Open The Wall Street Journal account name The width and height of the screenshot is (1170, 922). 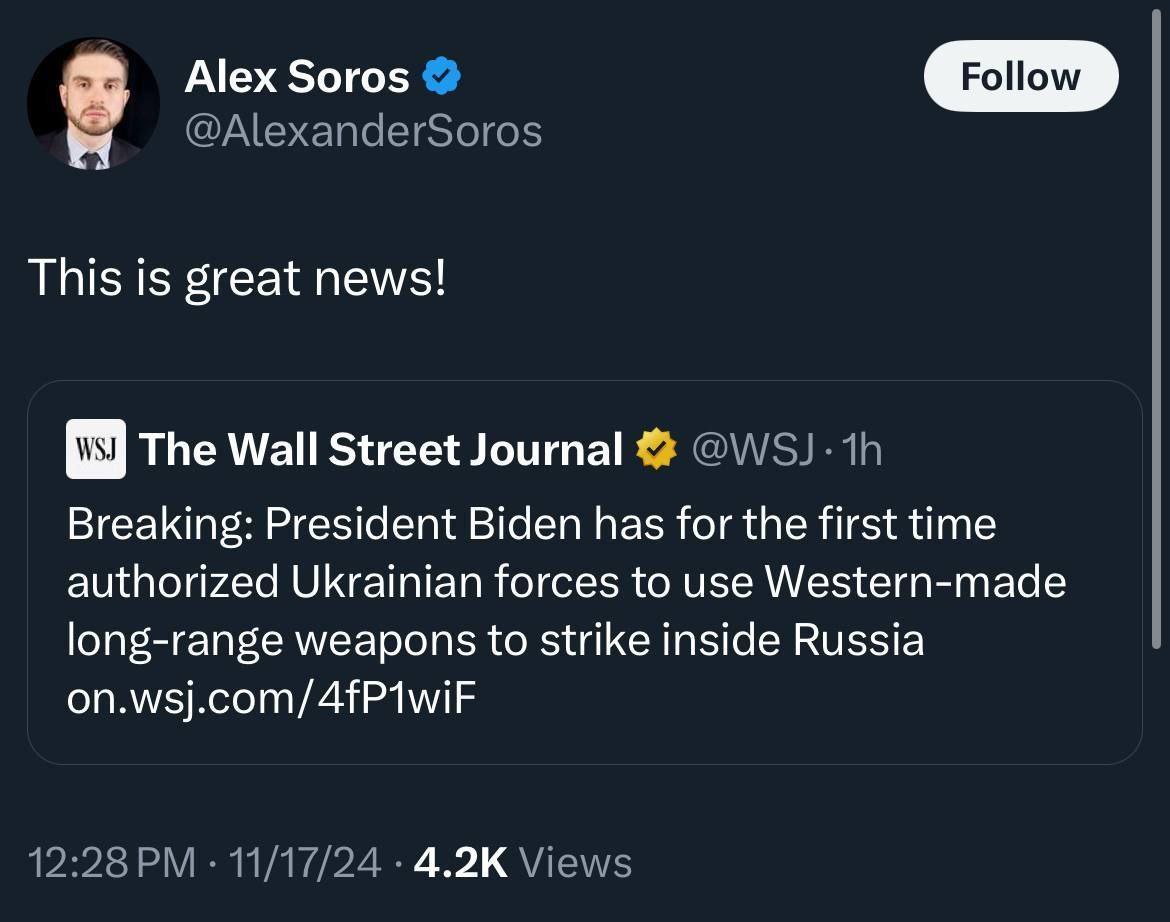[x=381, y=450]
